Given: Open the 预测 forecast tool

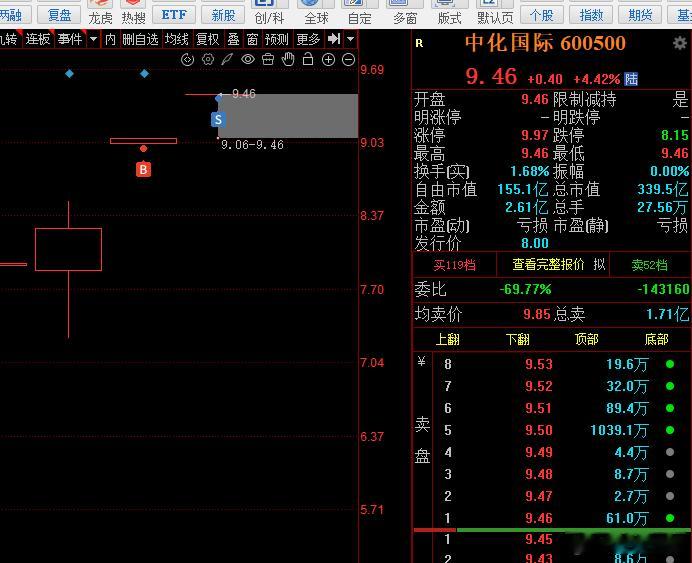Looking at the screenshot, I should point(277,39).
